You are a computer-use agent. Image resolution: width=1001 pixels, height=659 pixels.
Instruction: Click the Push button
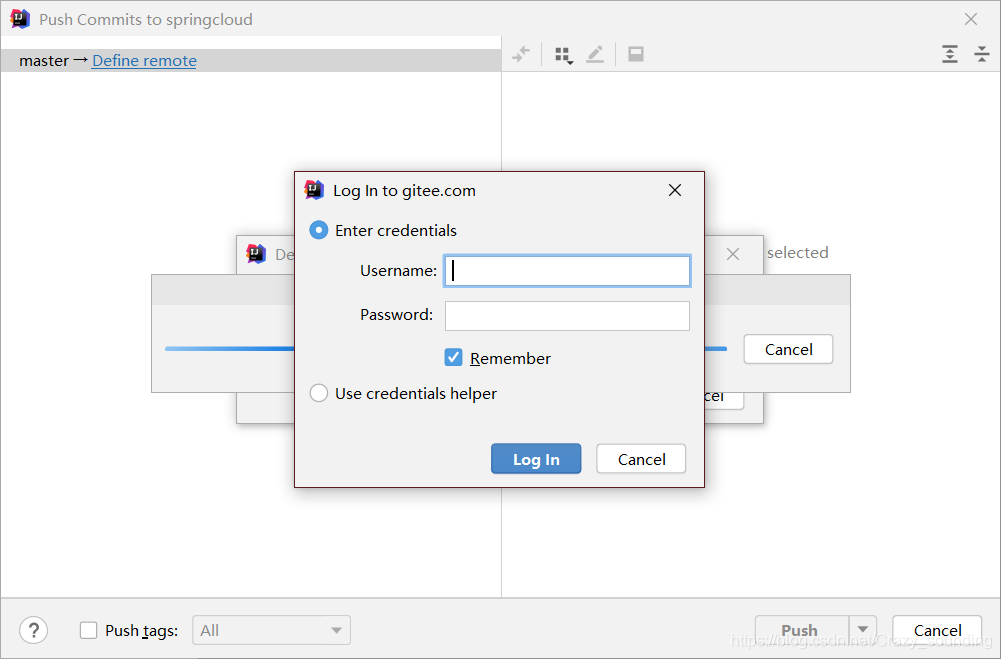pos(802,630)
